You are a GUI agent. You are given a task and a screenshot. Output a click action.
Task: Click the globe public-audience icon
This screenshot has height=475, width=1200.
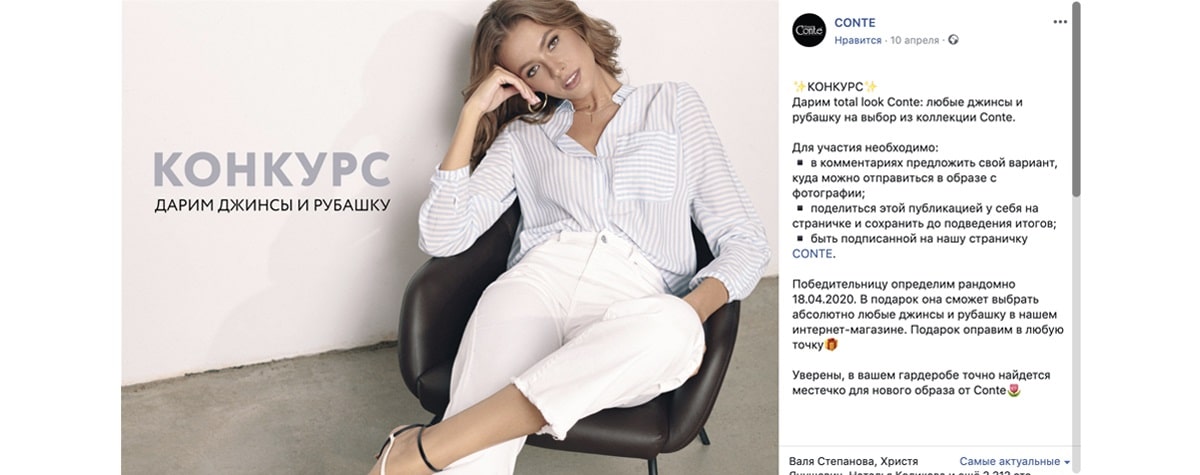click(x=953, y=40)
